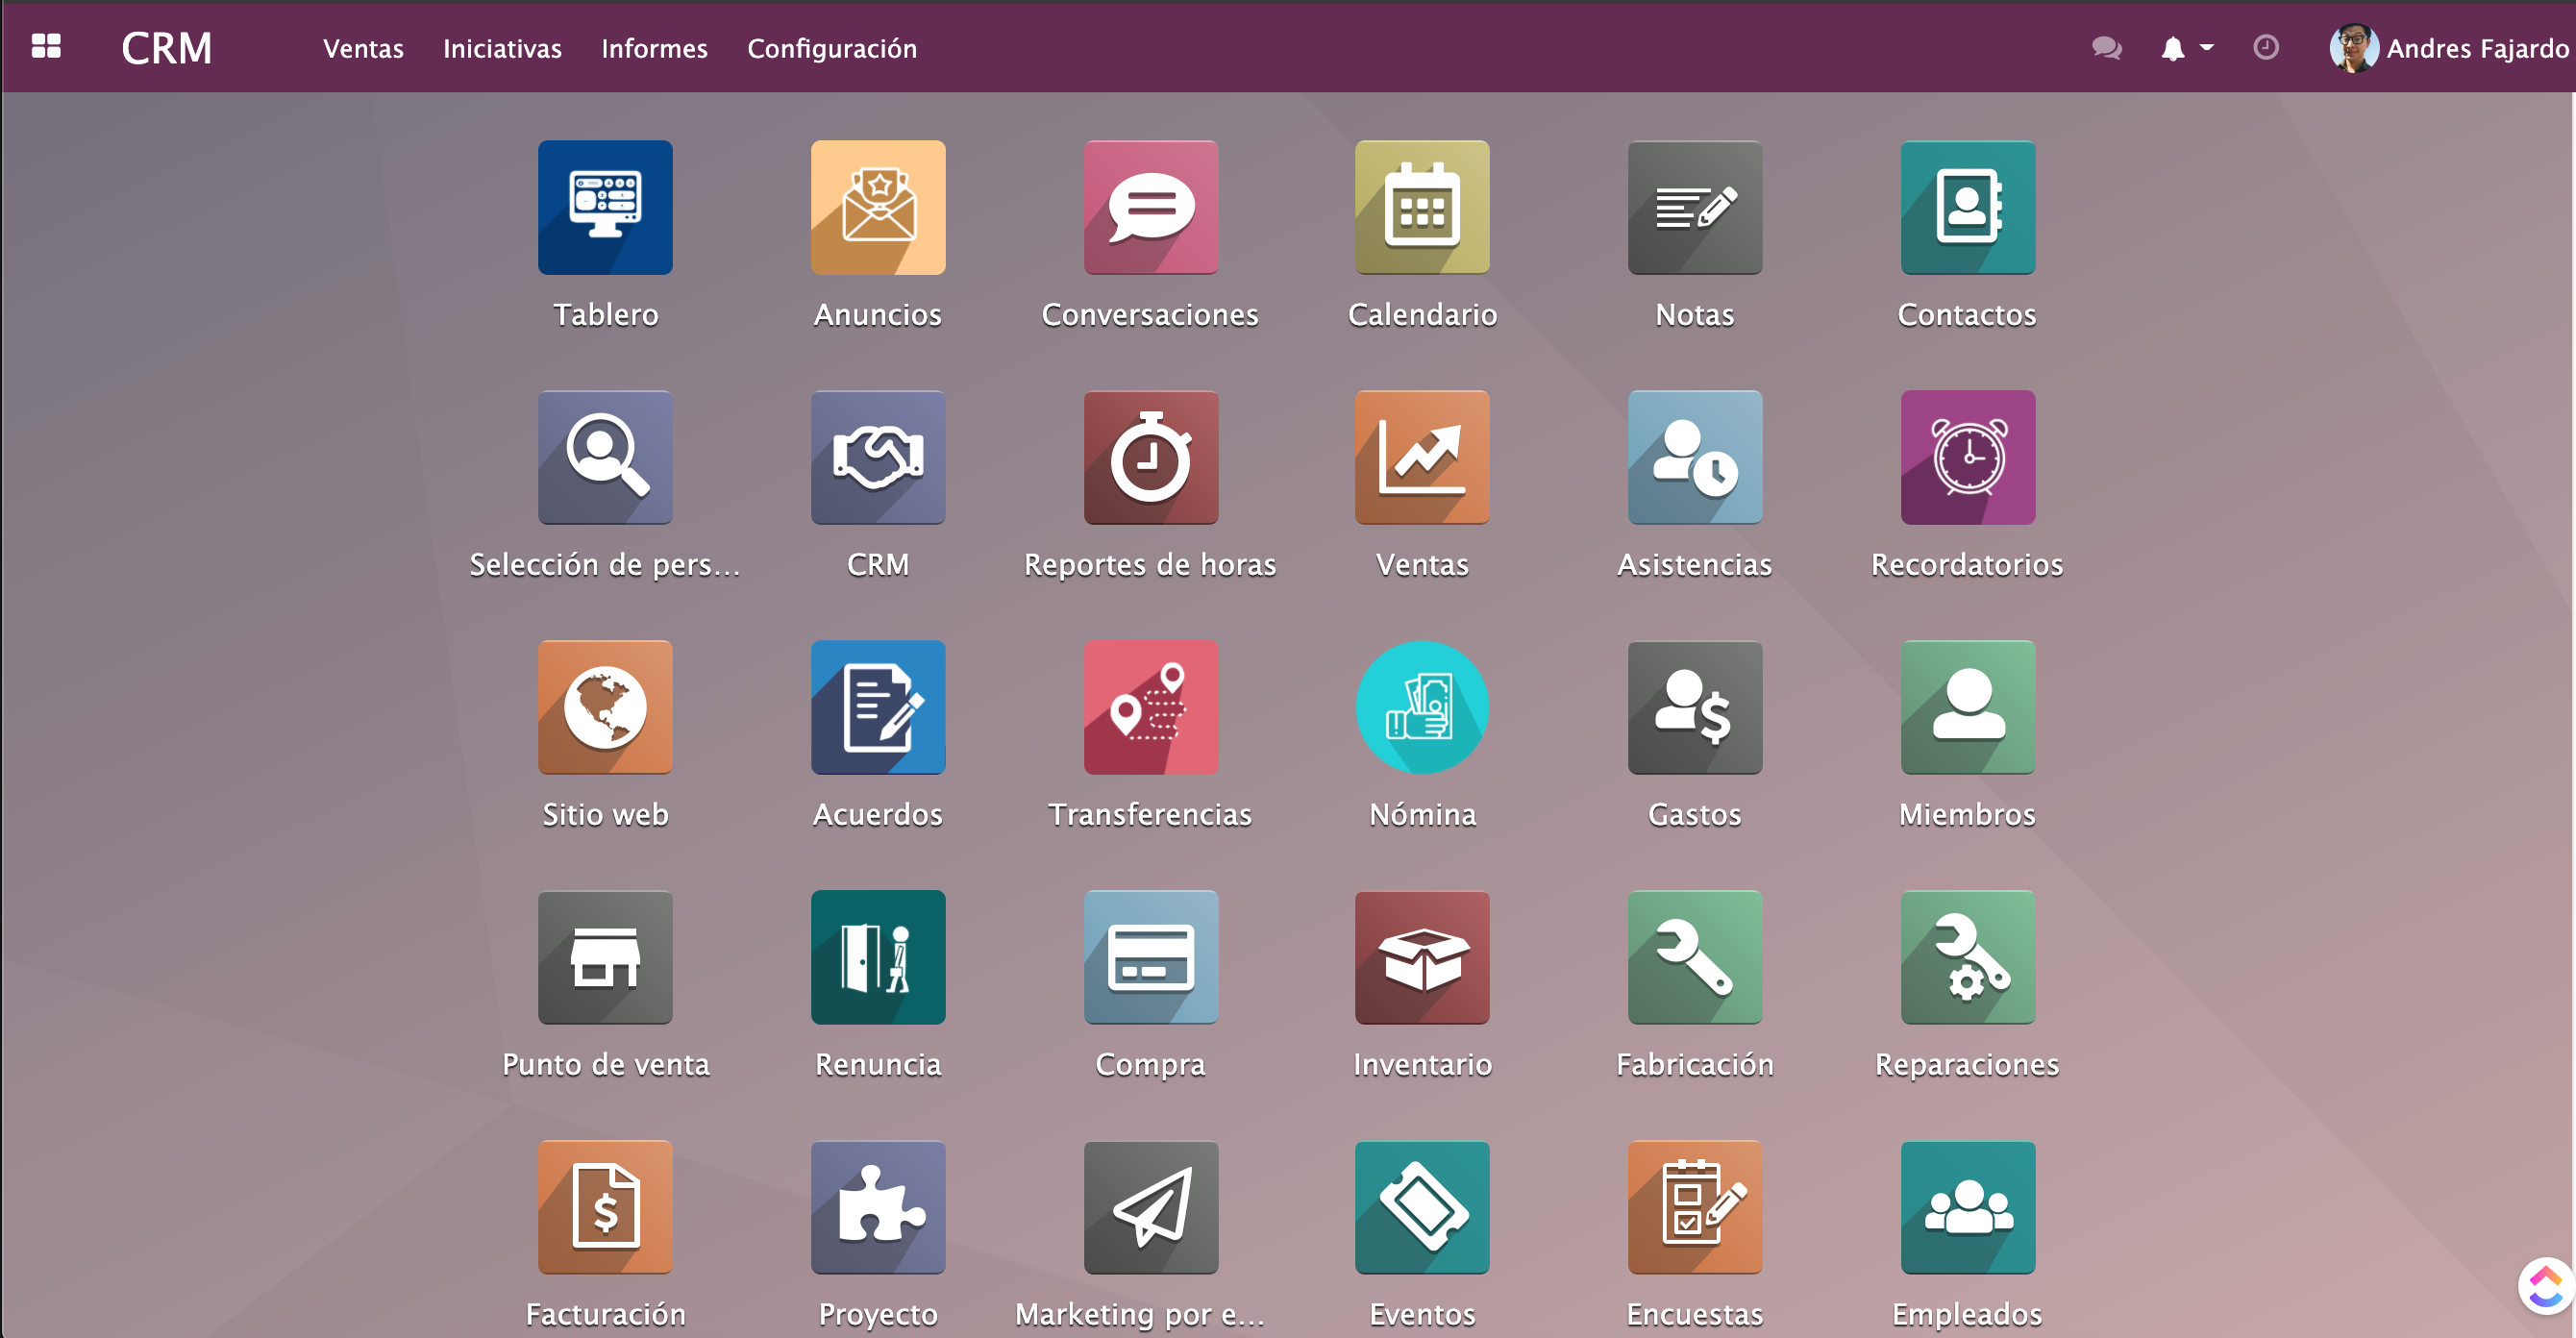Screen dimensions: 2576x1338
Task: Open the Empleados app
Action: tap(1968, 1208)
